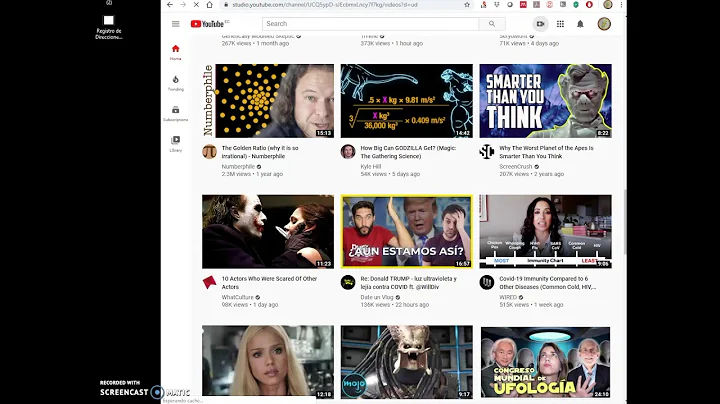Visit Numberphile channel name link

238,167
